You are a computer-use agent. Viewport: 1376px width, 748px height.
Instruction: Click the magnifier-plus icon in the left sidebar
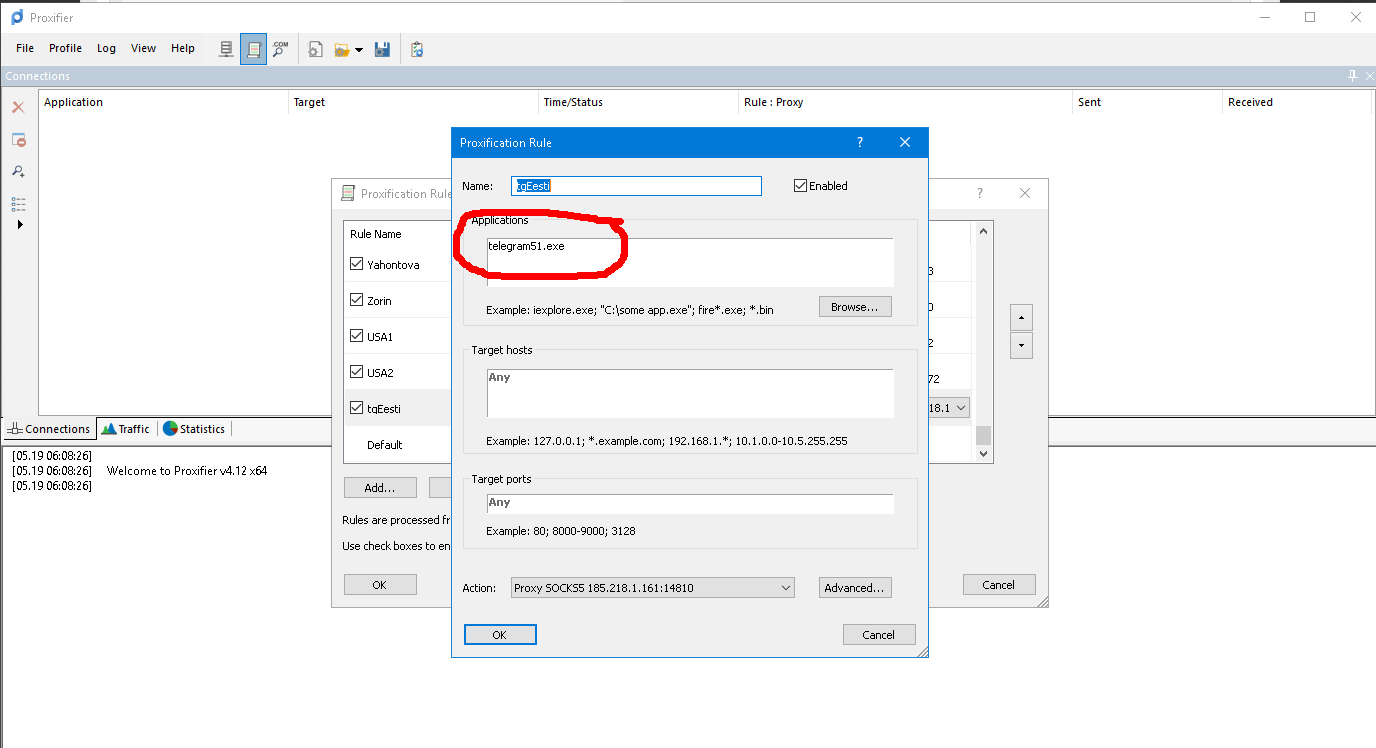(18, 172)
